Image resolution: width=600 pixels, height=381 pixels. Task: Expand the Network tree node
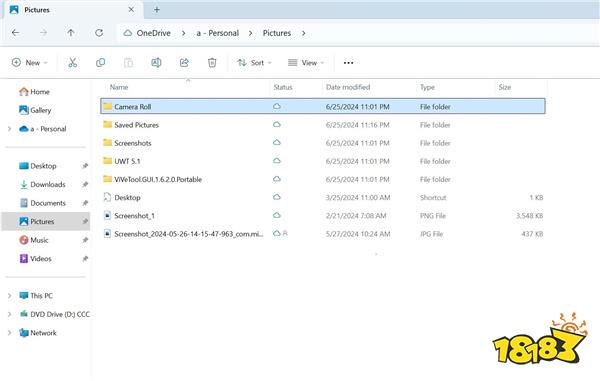pyautogui.click(x=10, y=333)
